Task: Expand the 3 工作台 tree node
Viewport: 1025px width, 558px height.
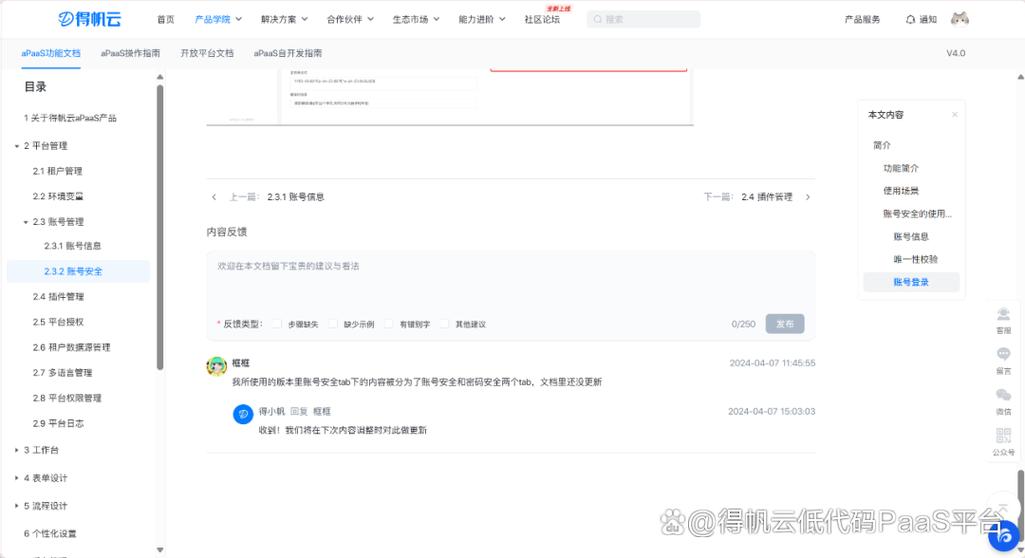Action: [x=17, y=450]
